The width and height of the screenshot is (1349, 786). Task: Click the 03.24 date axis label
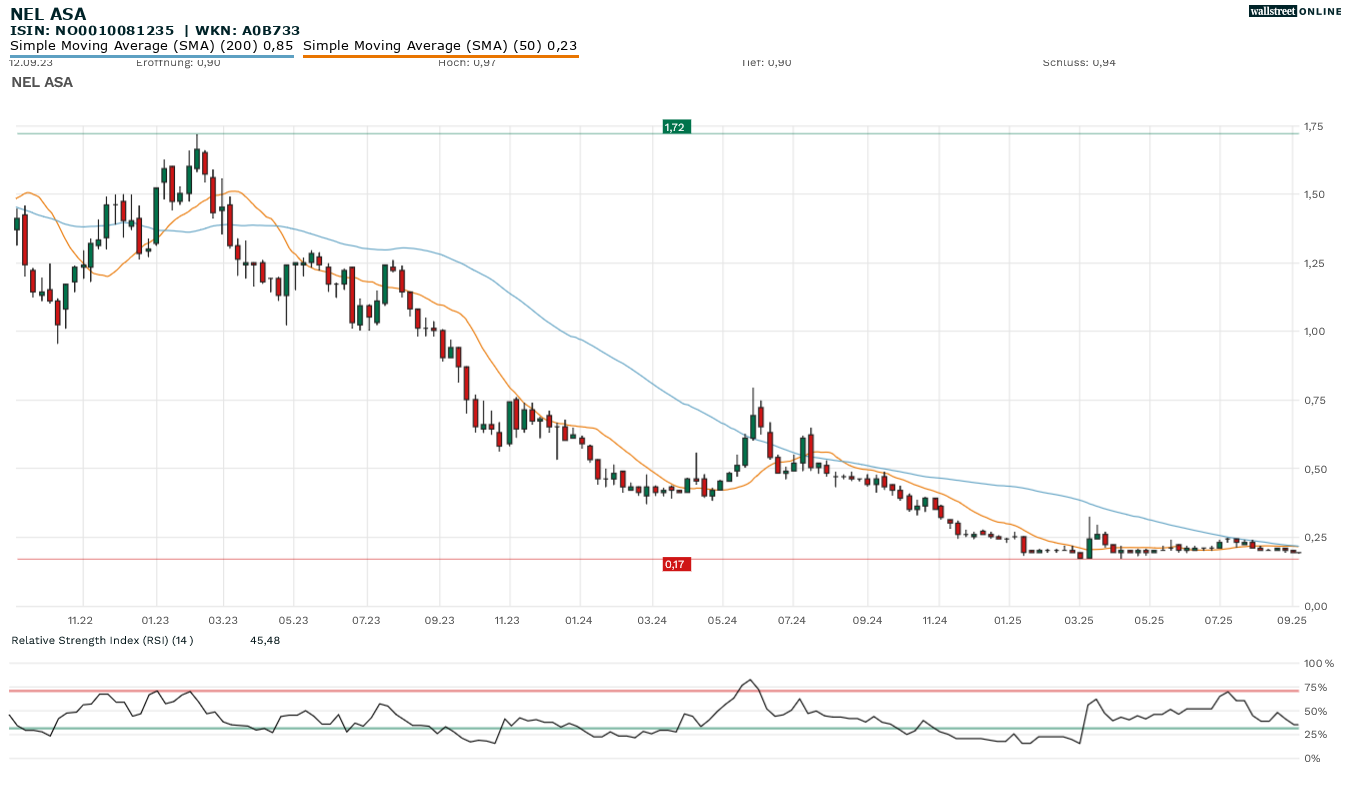652,621
